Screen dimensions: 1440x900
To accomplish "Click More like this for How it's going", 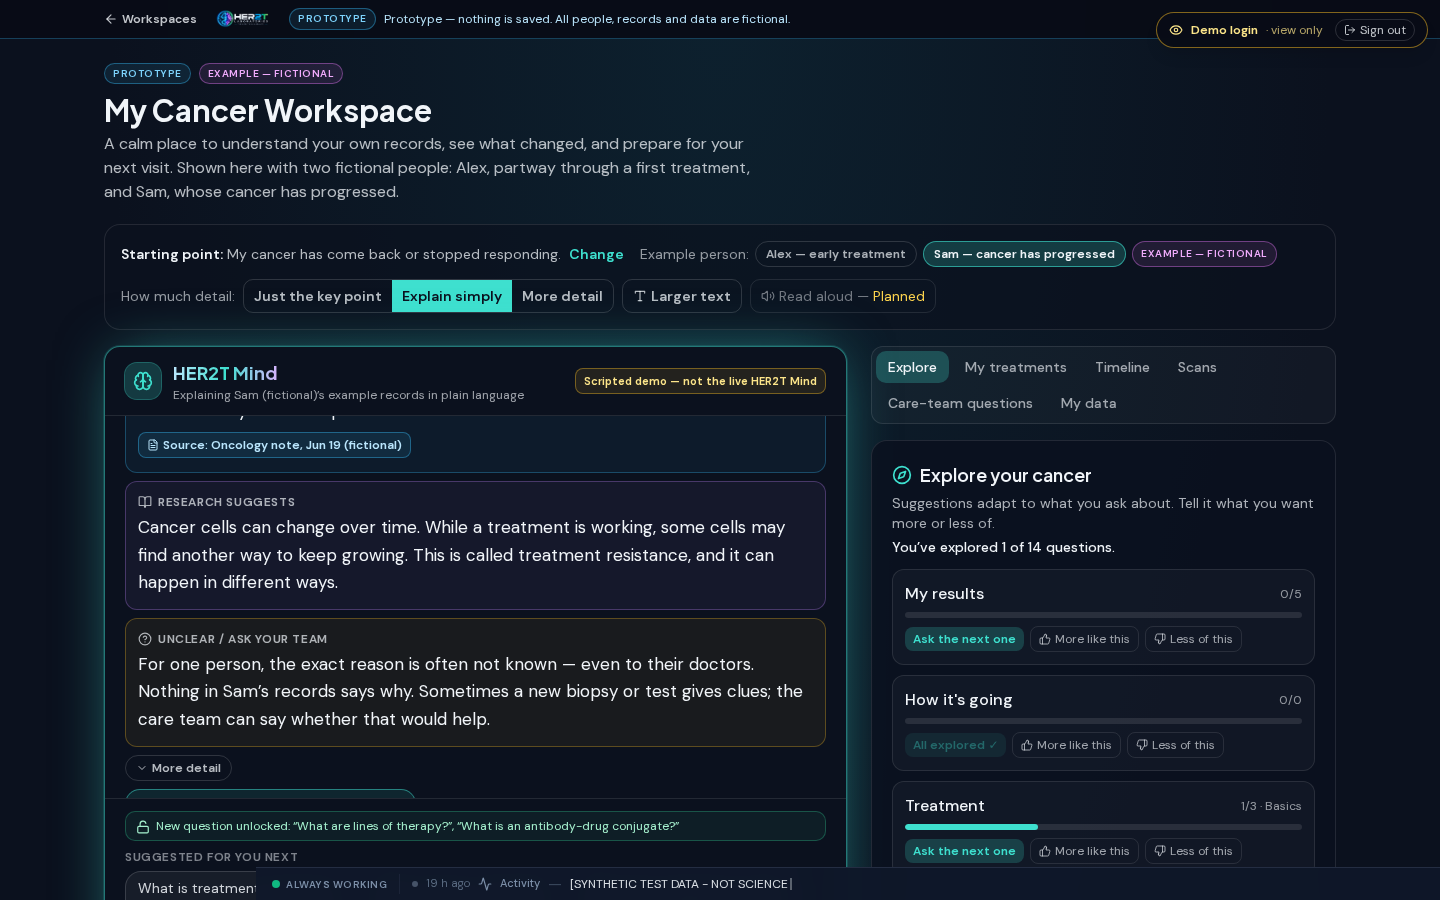I will pos(1066,745).
